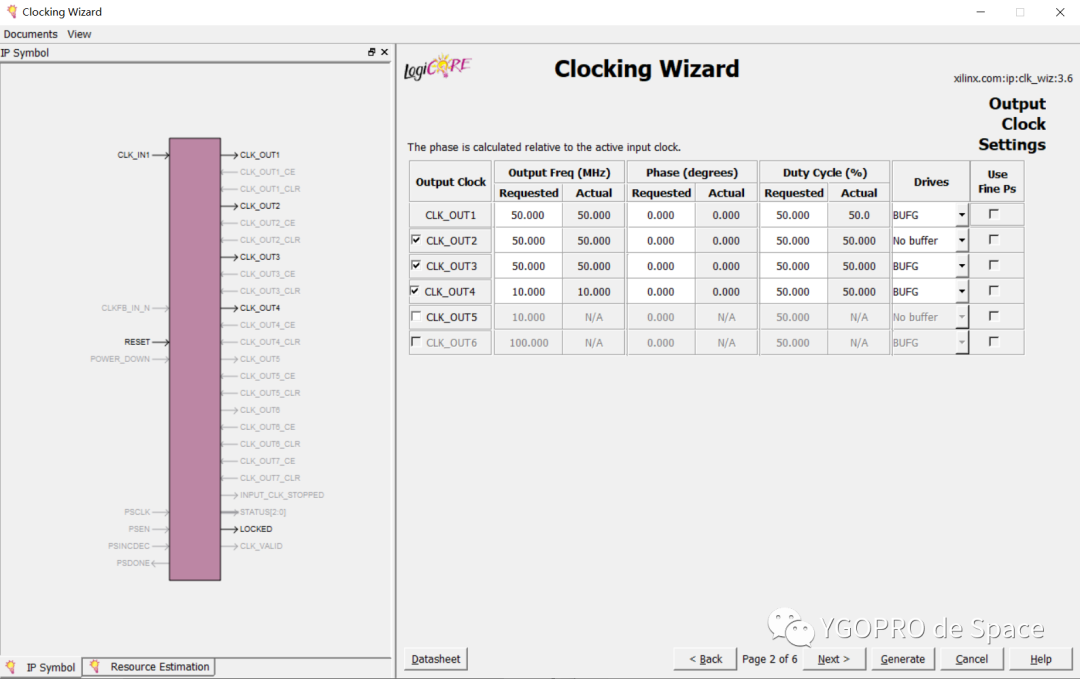
Task: Close the IP Symbol panel
Action: click(x=384, y=52)
